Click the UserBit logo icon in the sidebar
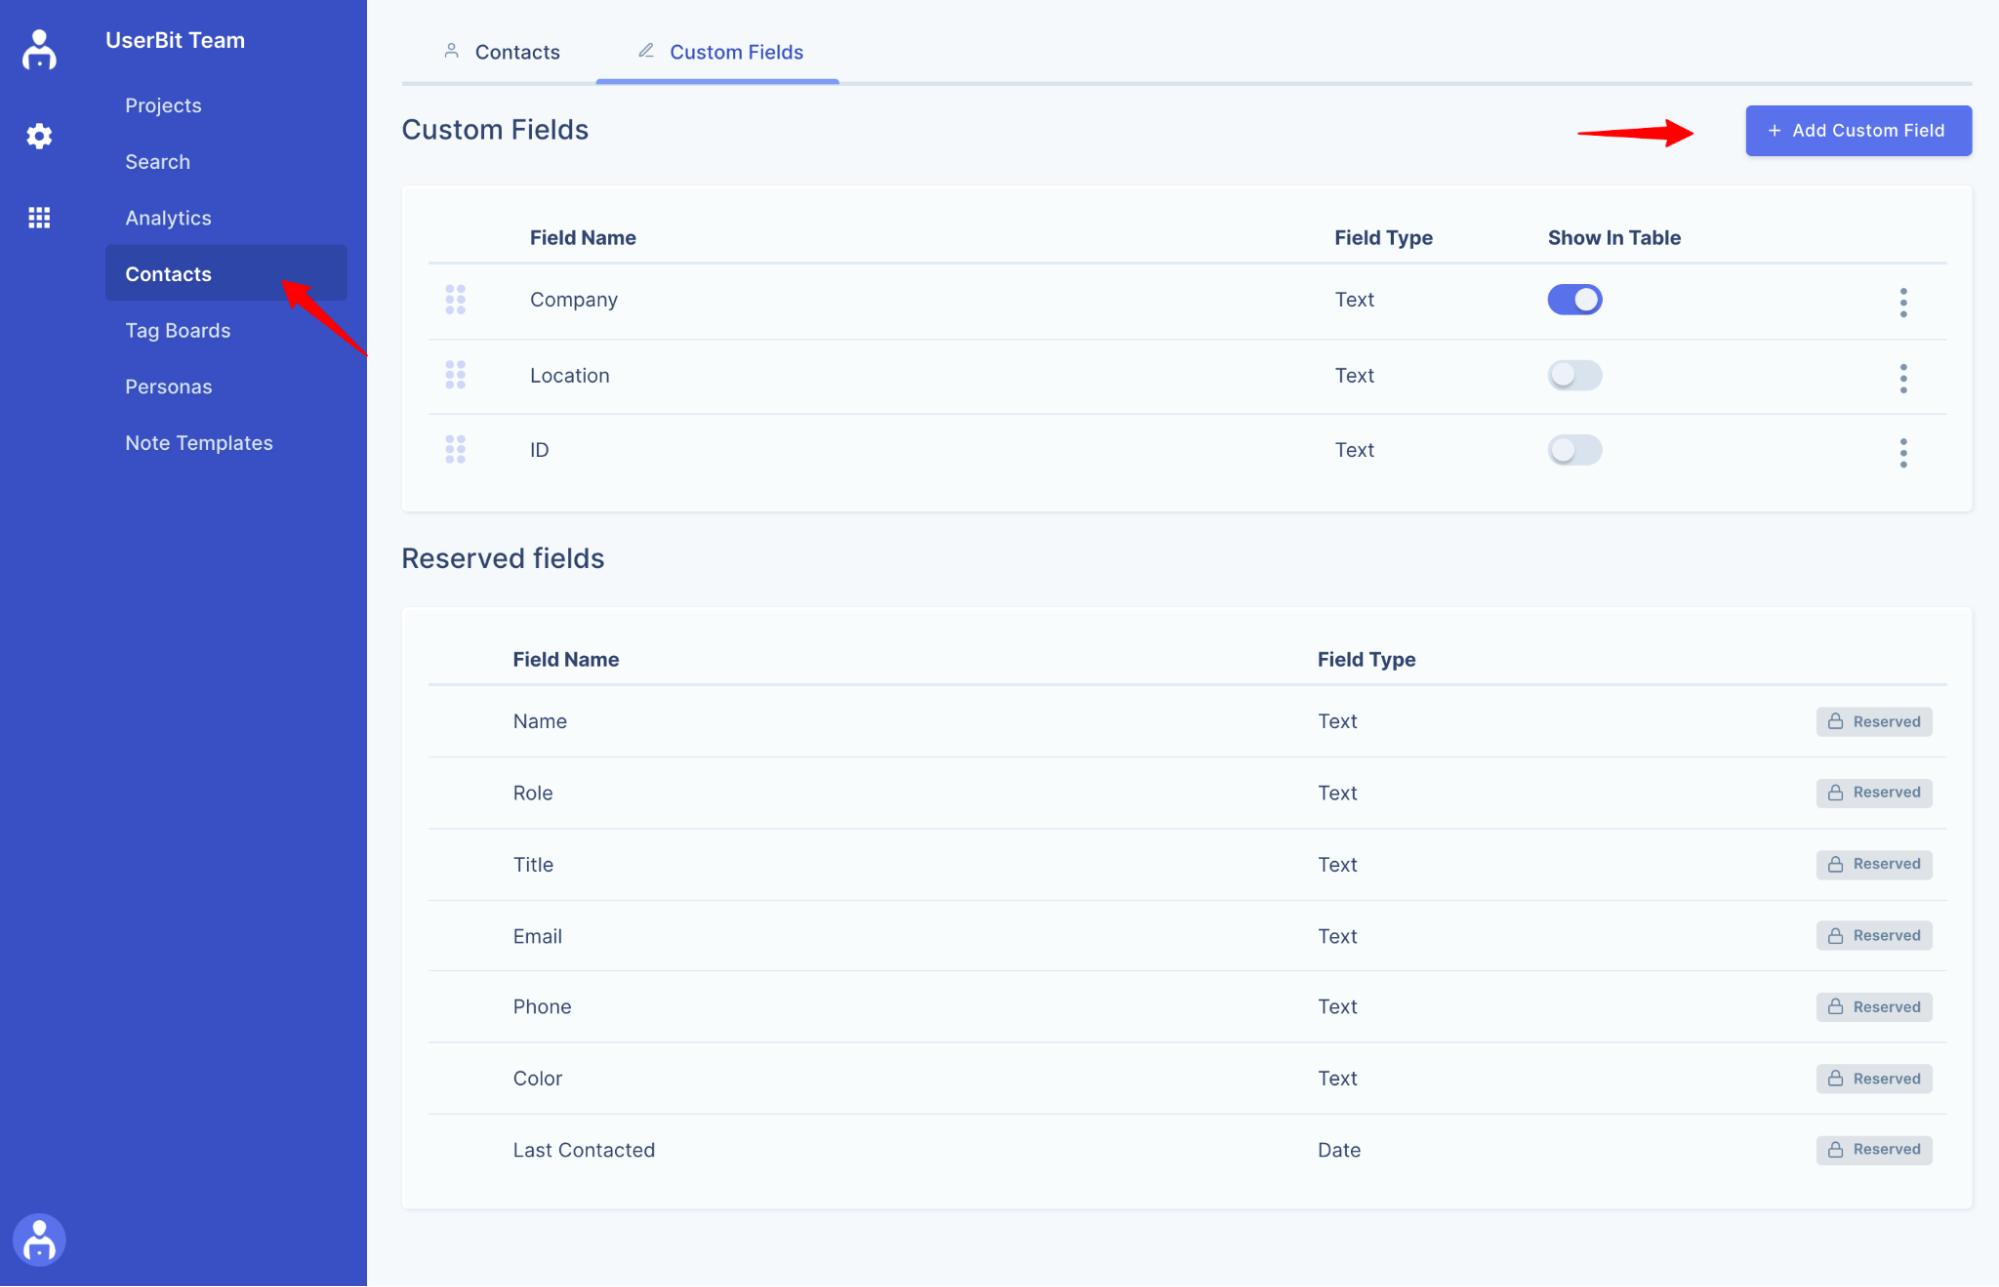 tap(39, 49)
